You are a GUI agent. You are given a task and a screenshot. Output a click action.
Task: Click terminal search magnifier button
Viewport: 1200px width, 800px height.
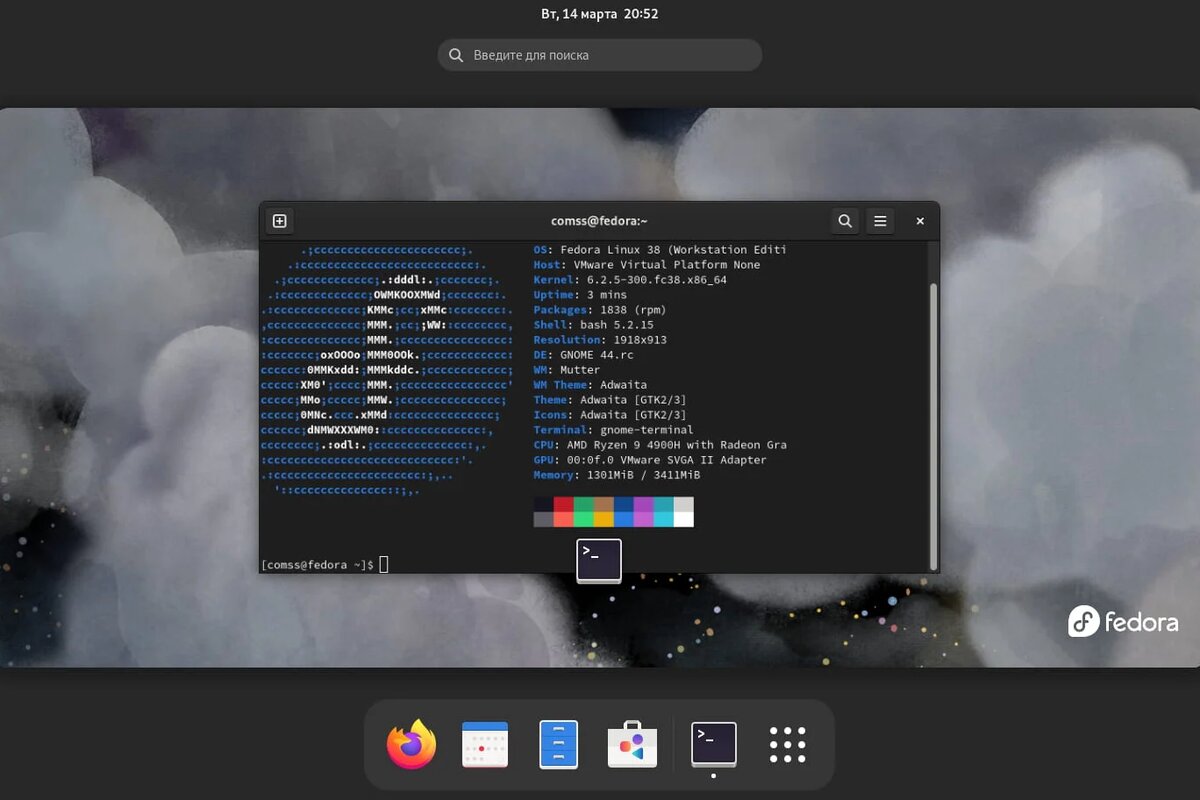tap(845, 221)
